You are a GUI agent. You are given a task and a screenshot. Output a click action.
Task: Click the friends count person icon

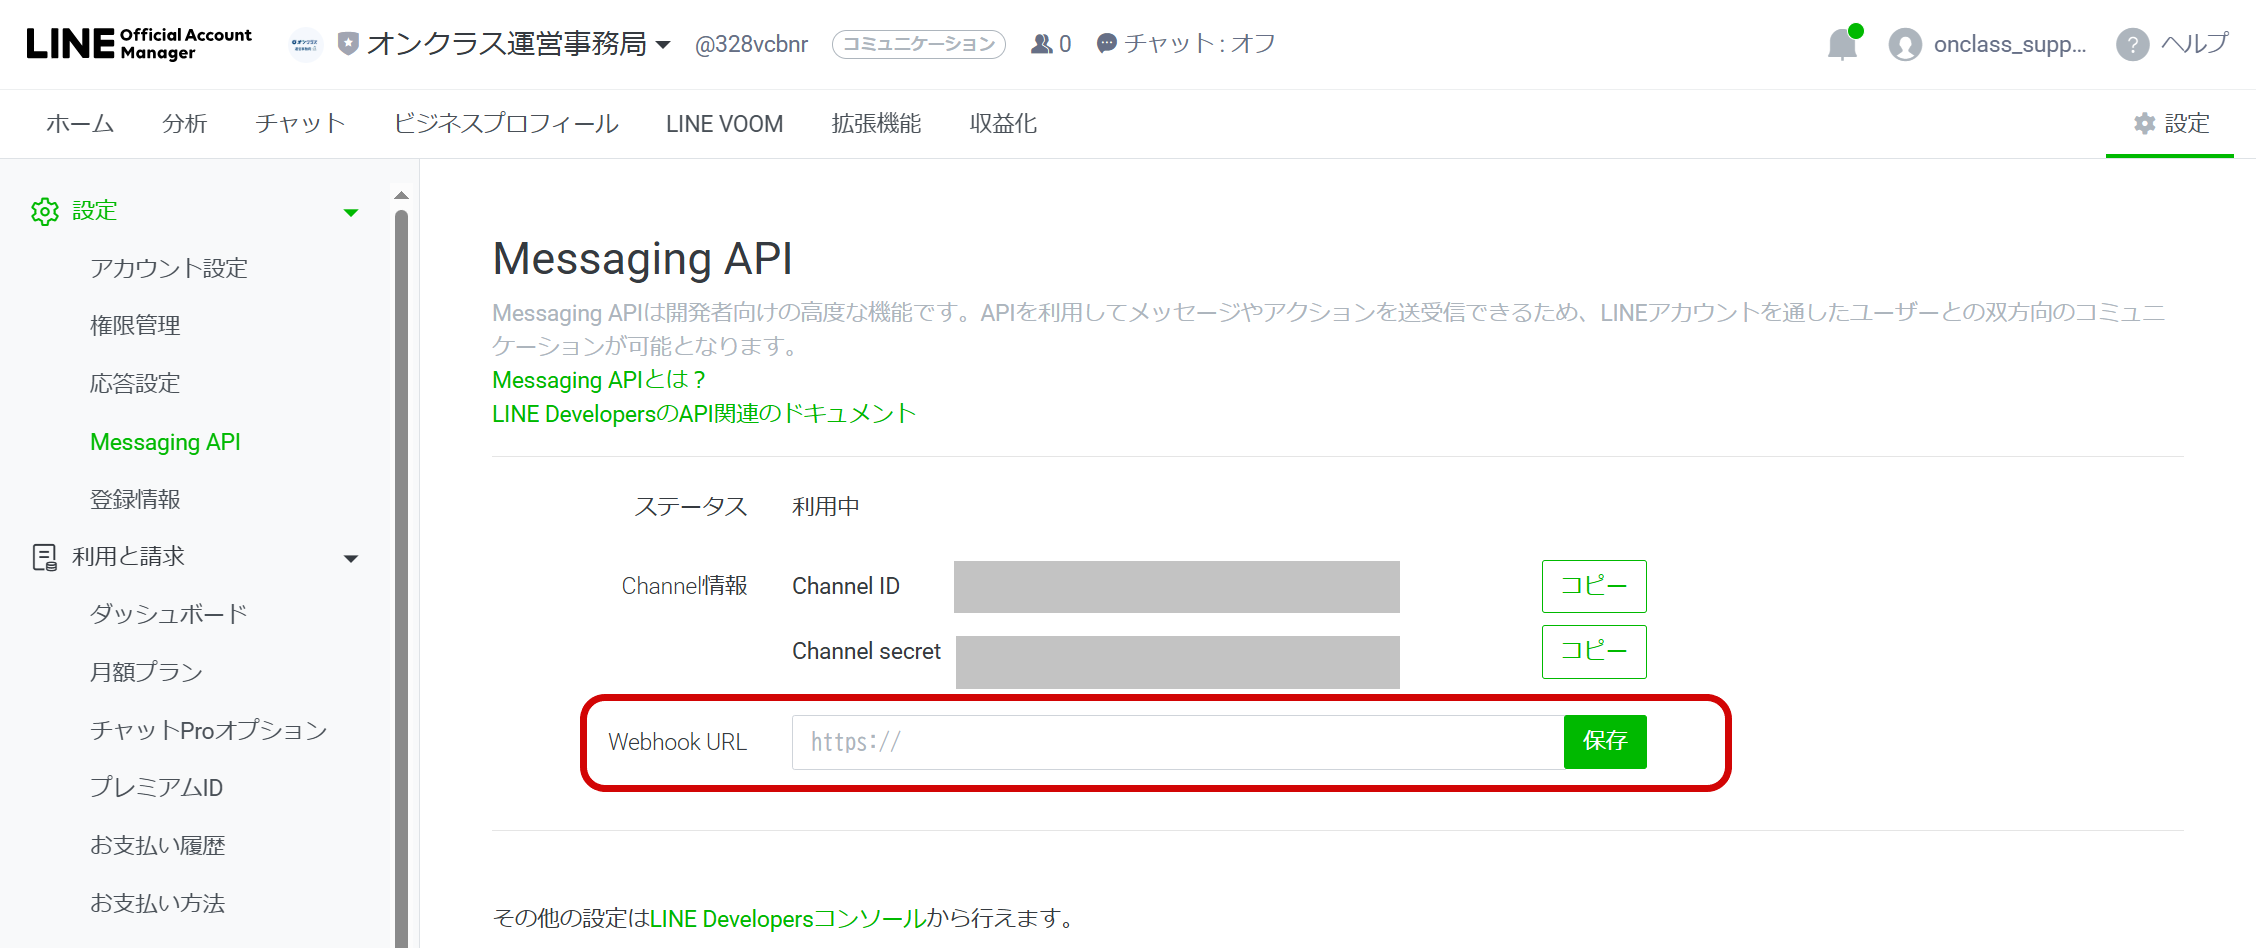pos(1041,44)
